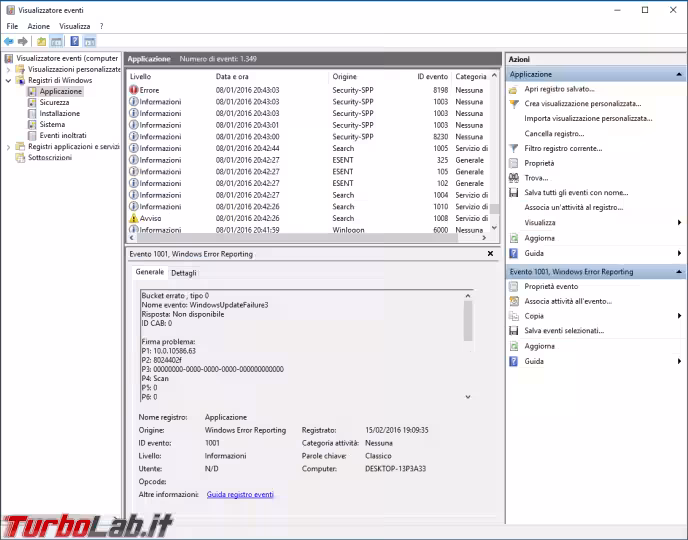Switch to the Generale tab

pyautogui.click(x=150, y=272)
